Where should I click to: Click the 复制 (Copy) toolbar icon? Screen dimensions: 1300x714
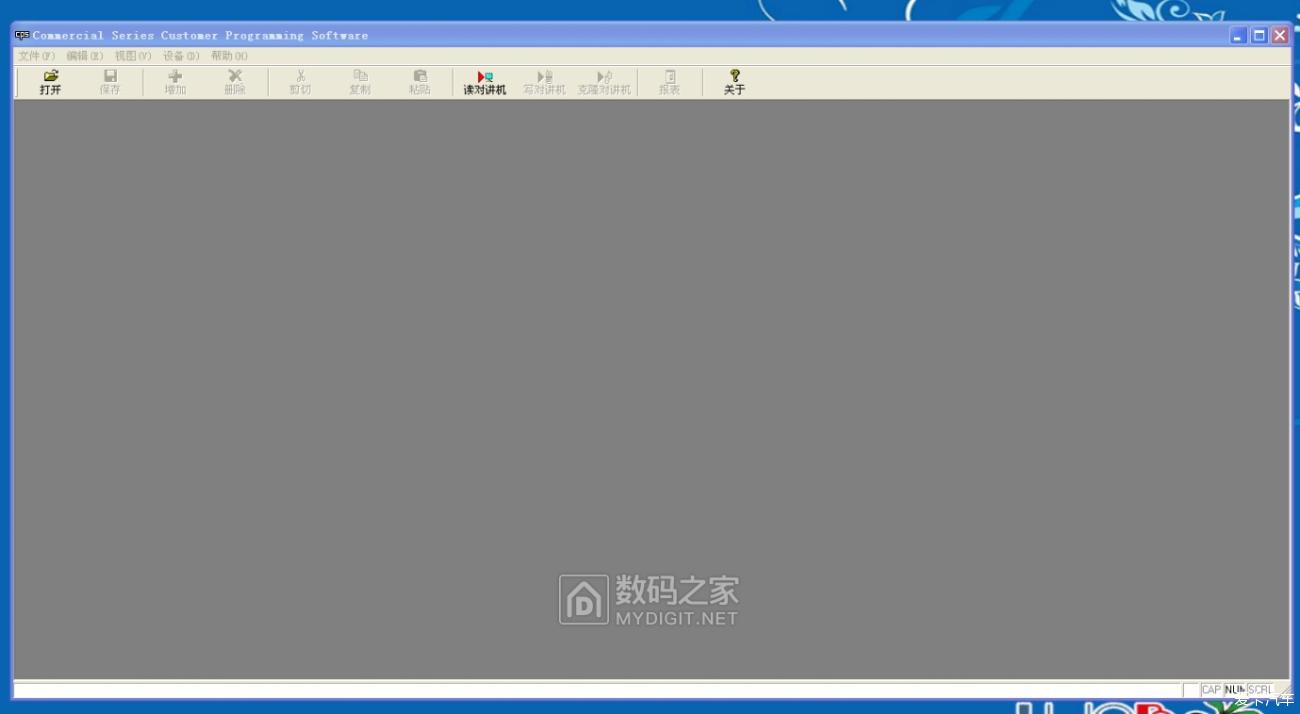click(x=360, y=81)
